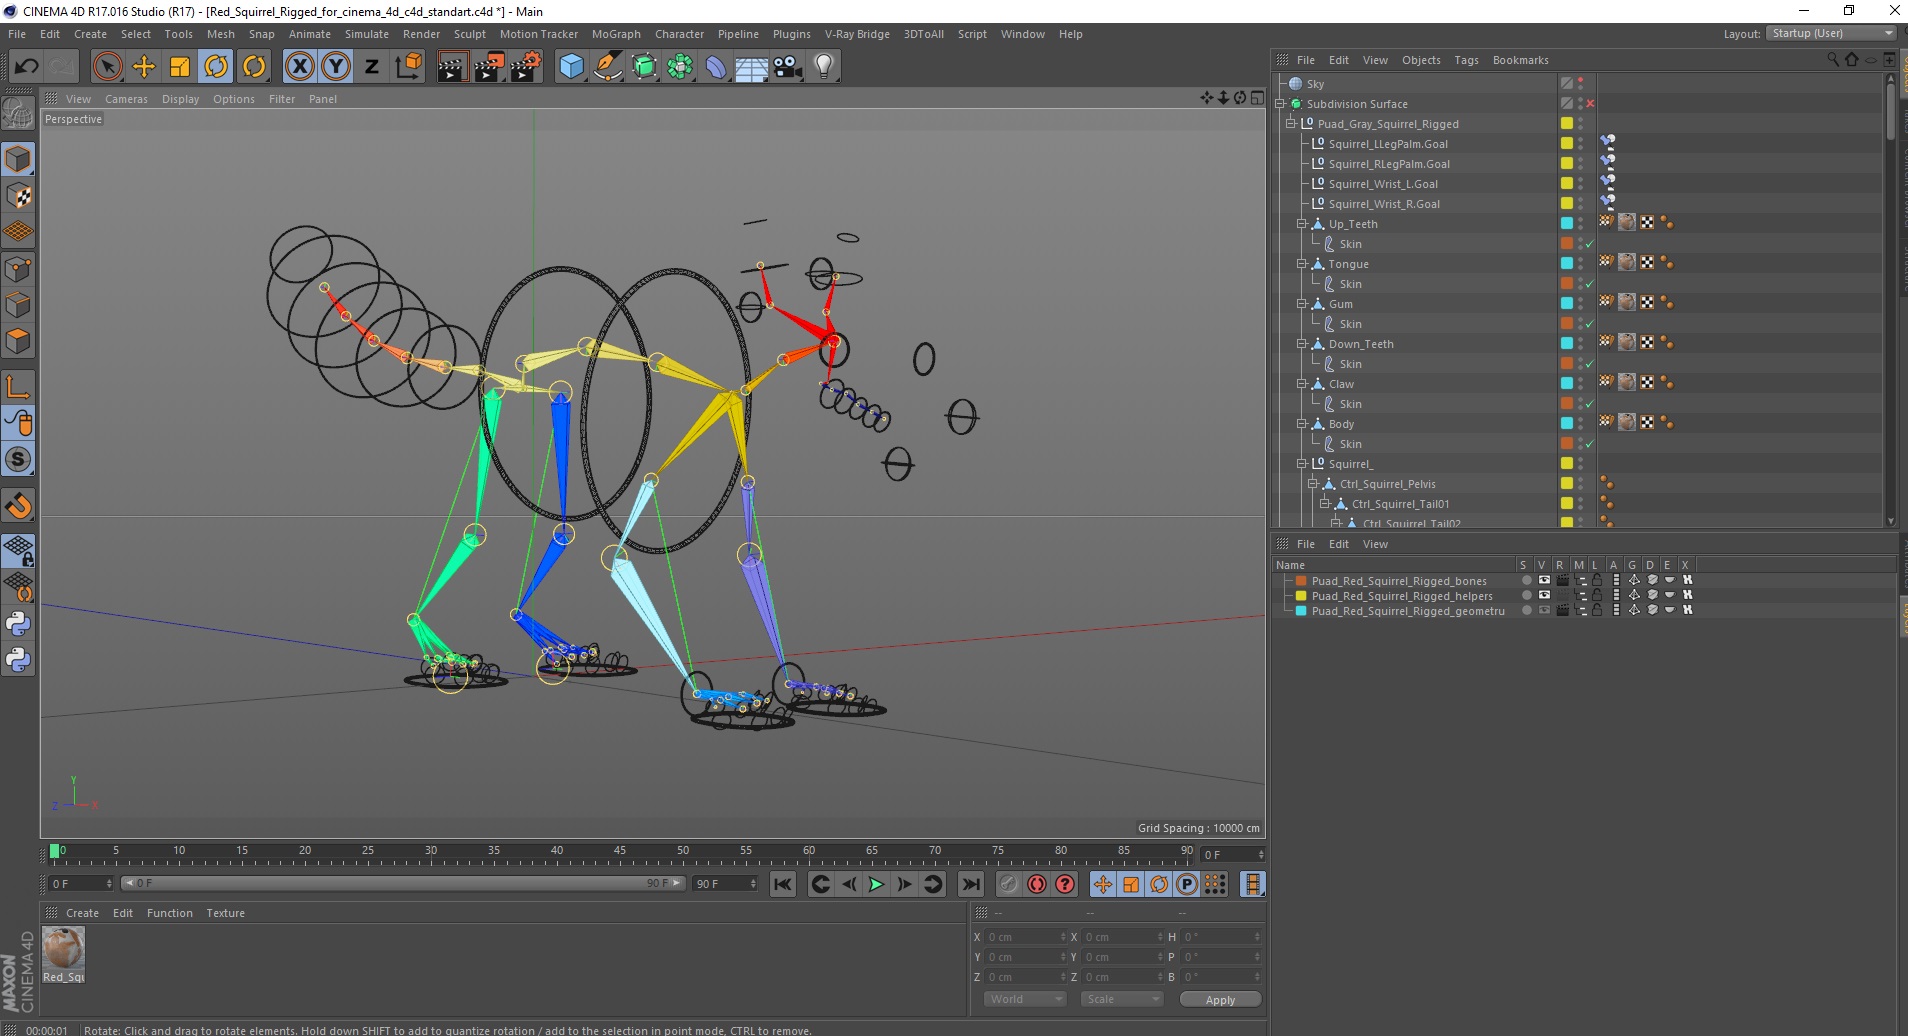Switch to Model mode icon
The width and height of the screenshot is (1908, 1036).
point(18,159)
